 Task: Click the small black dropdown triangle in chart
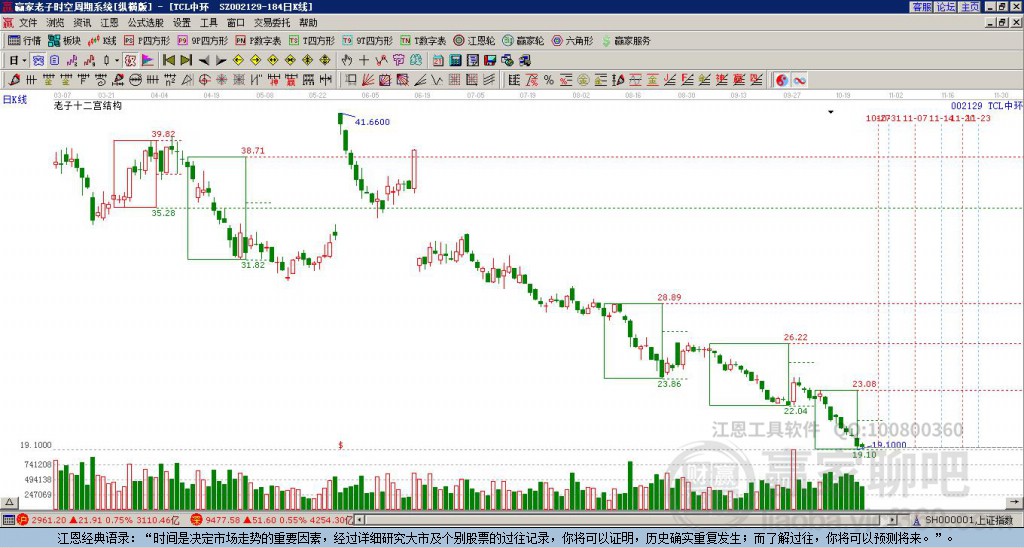(831, 112)
